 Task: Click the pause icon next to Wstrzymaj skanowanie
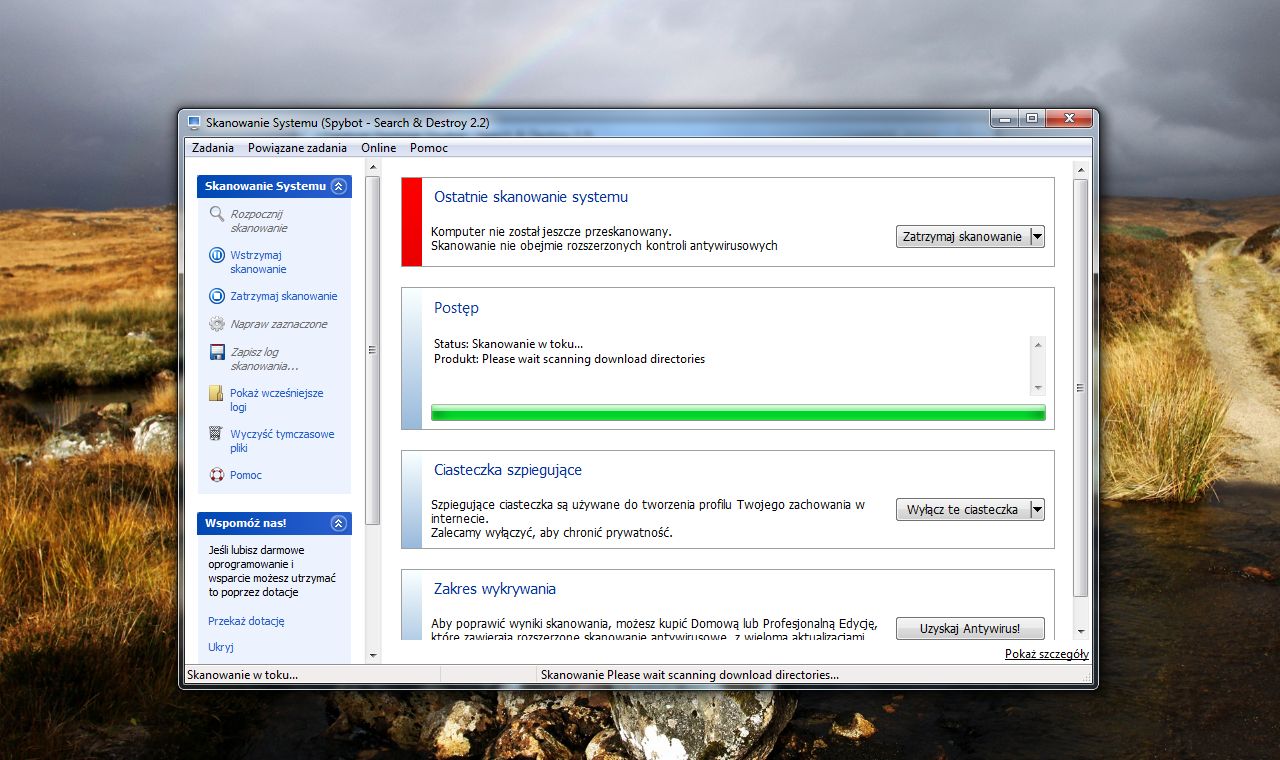pyautogui.click(x=217, y=255)
